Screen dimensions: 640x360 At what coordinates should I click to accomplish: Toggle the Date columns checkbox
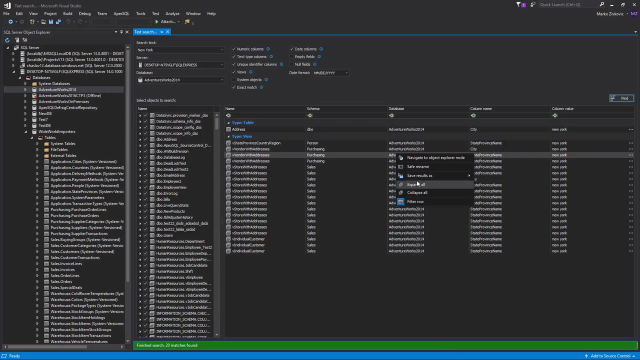[292, 49]
